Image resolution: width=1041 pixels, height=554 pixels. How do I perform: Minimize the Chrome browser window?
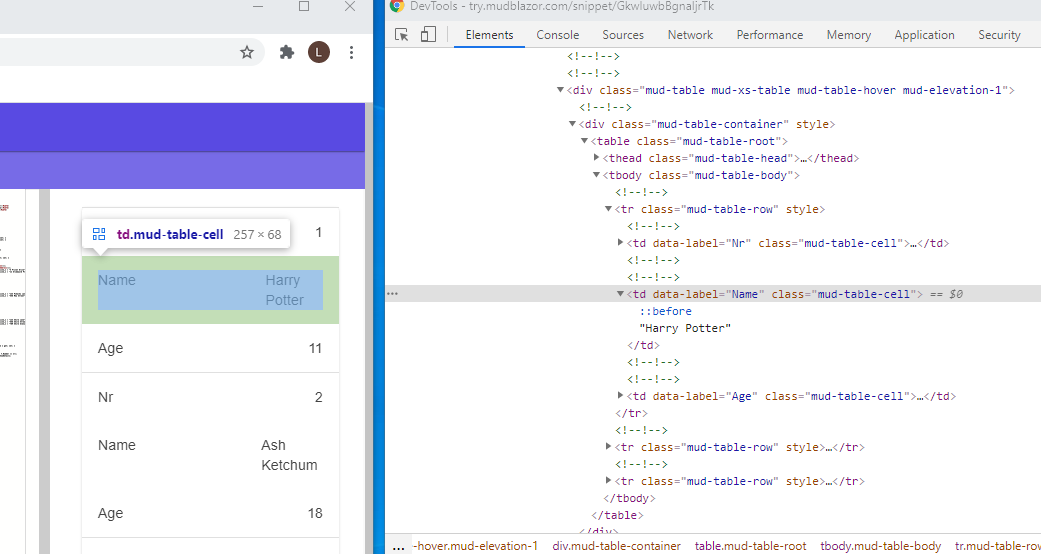[x=258, y=7]
